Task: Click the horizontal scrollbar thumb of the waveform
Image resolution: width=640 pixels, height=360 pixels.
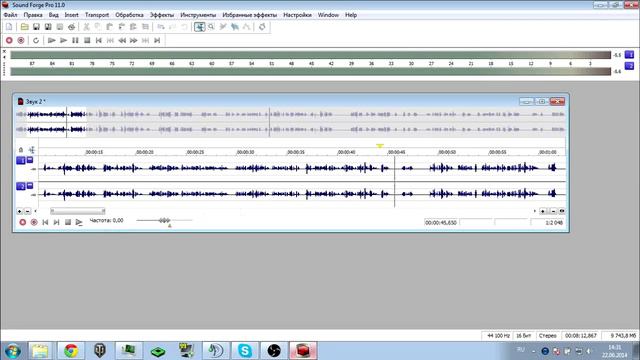Action: [x=78, y=211]
